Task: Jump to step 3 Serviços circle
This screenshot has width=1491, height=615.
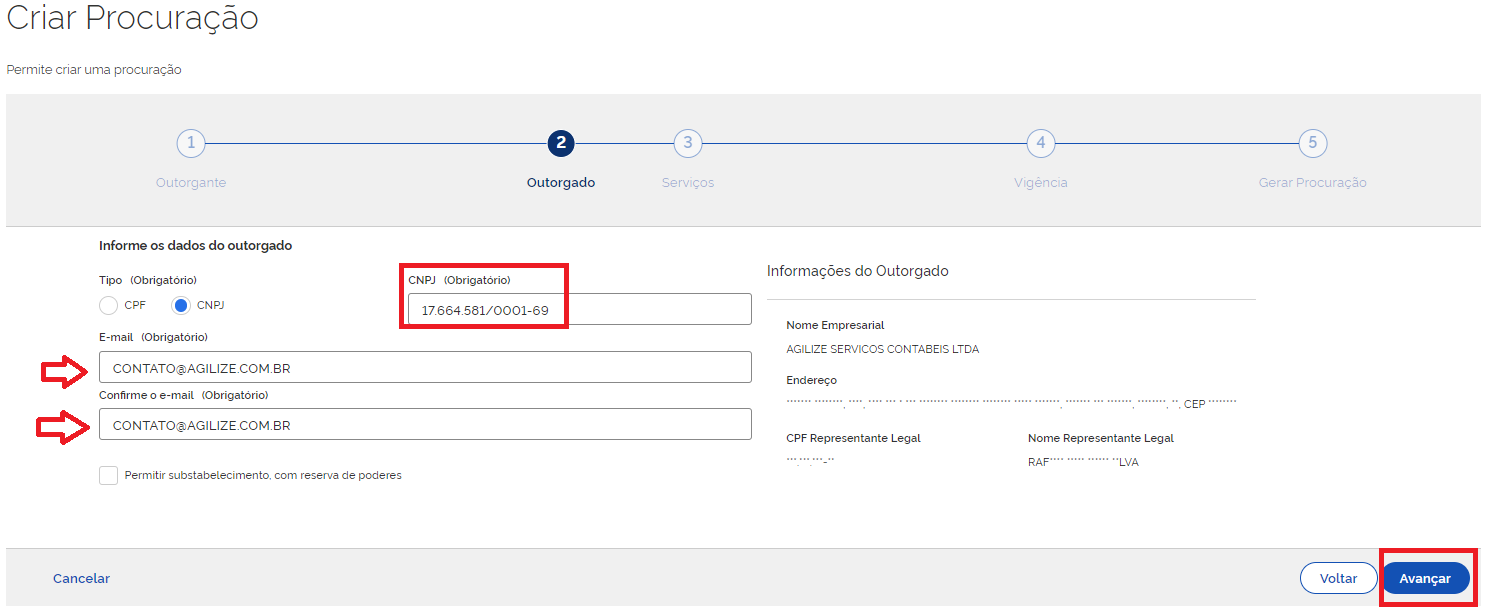Action: [687, 143]
